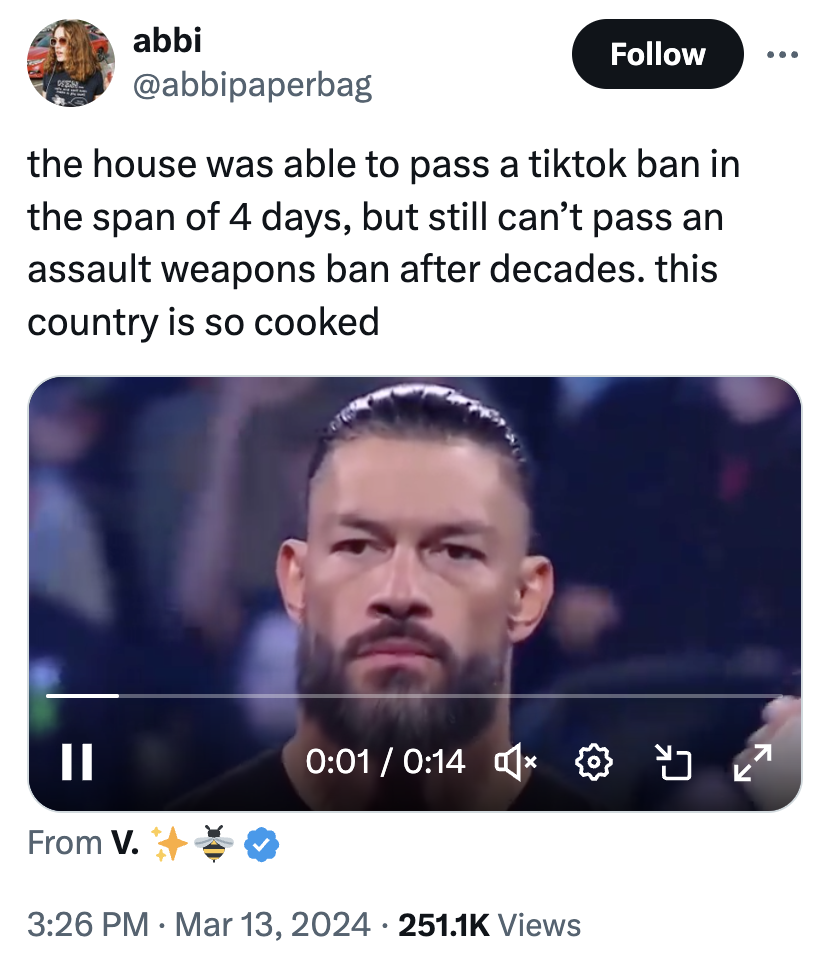Viewport: 830px width, 979px height.
Task: Click the sparkles emoji in the From line
Action: [x=167, y=845]
